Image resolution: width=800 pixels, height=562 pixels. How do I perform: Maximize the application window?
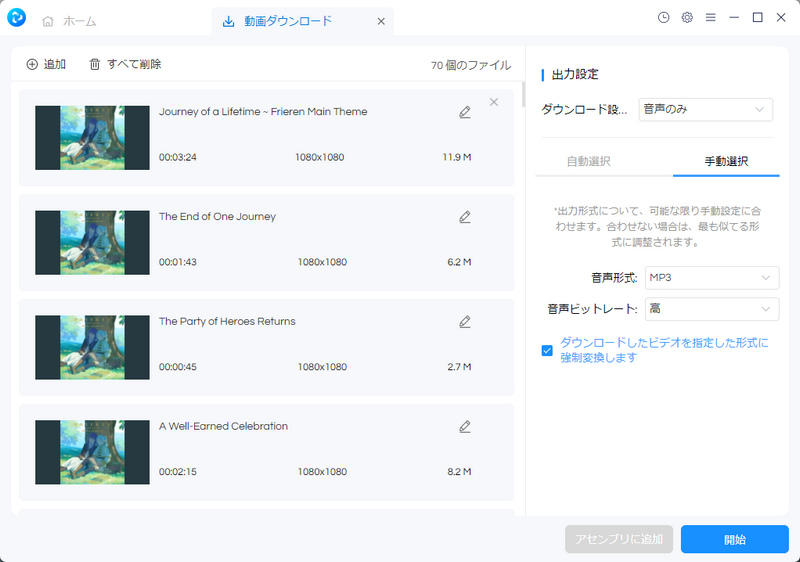(x=758, y=17)
